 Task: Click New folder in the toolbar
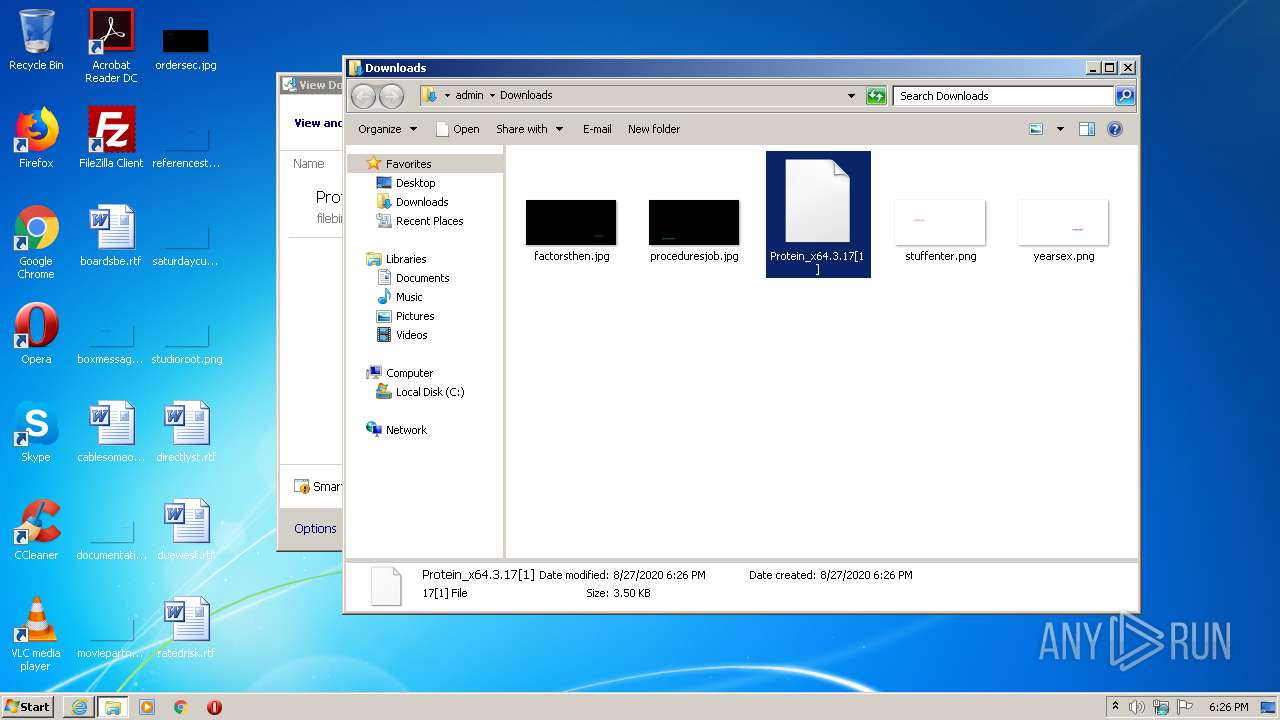[654, 129]
